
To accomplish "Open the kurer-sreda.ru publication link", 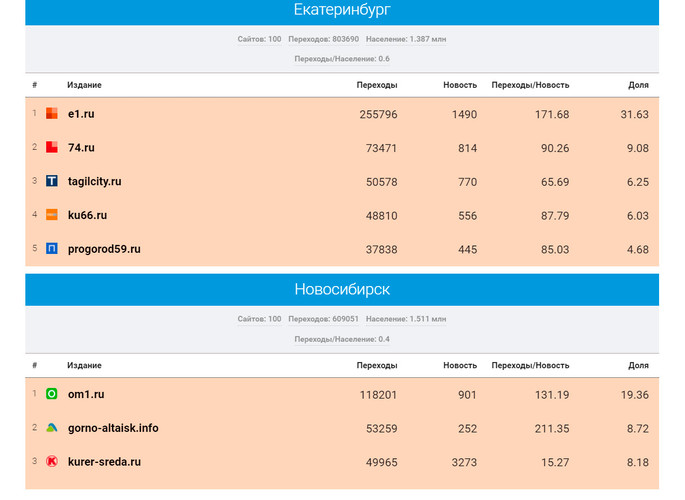I will click(104, 462).
